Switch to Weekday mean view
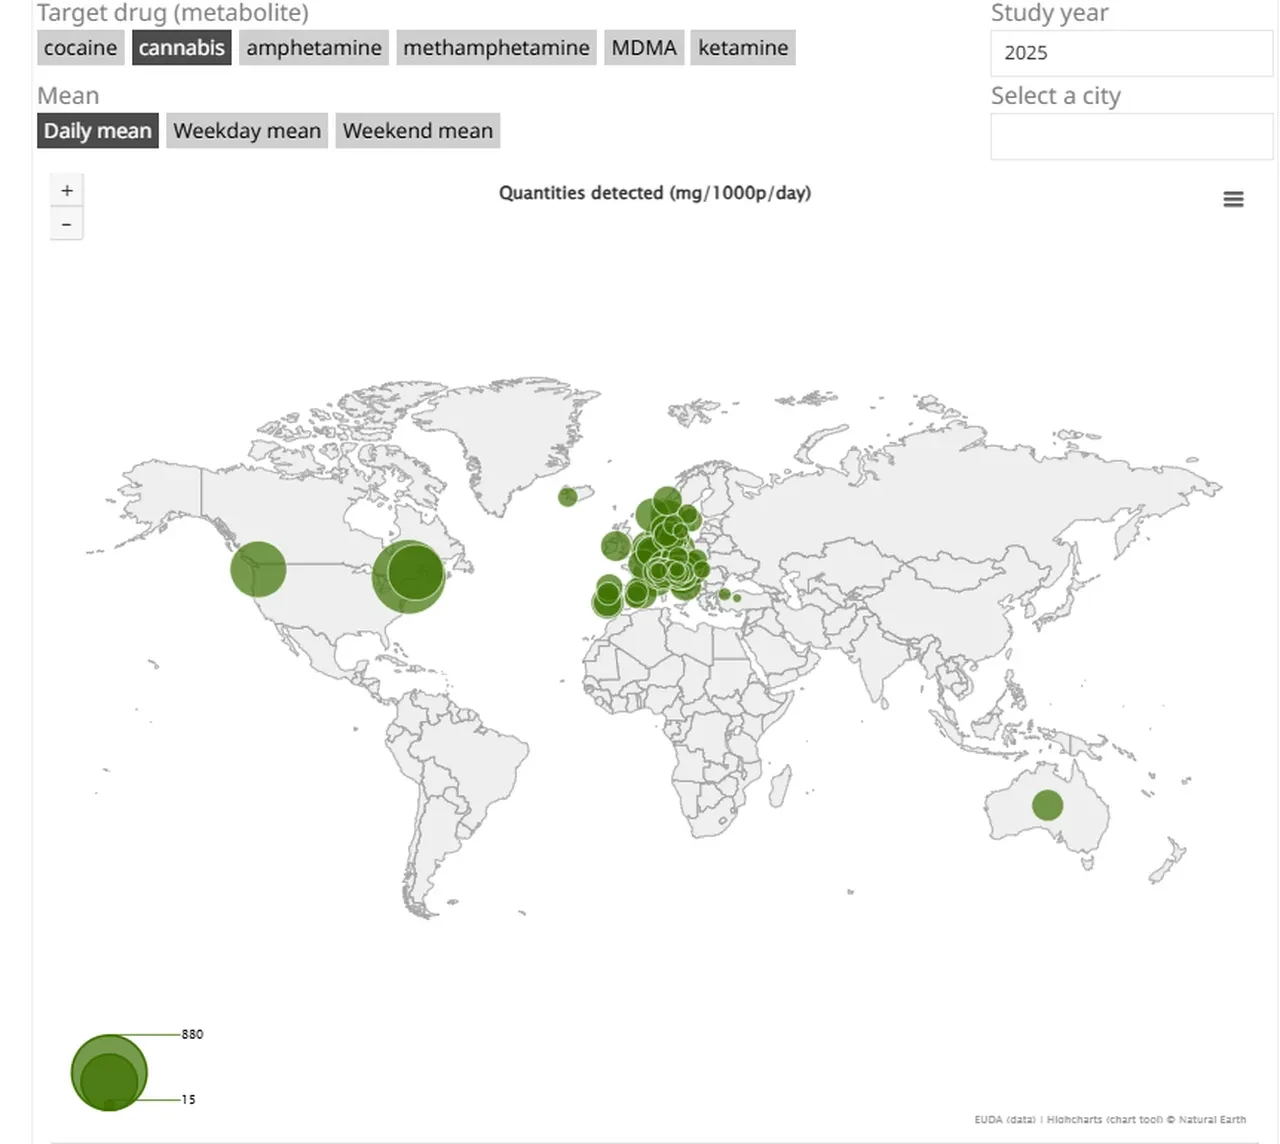Screen dimensions: 1280x1144 coord(247,131)
